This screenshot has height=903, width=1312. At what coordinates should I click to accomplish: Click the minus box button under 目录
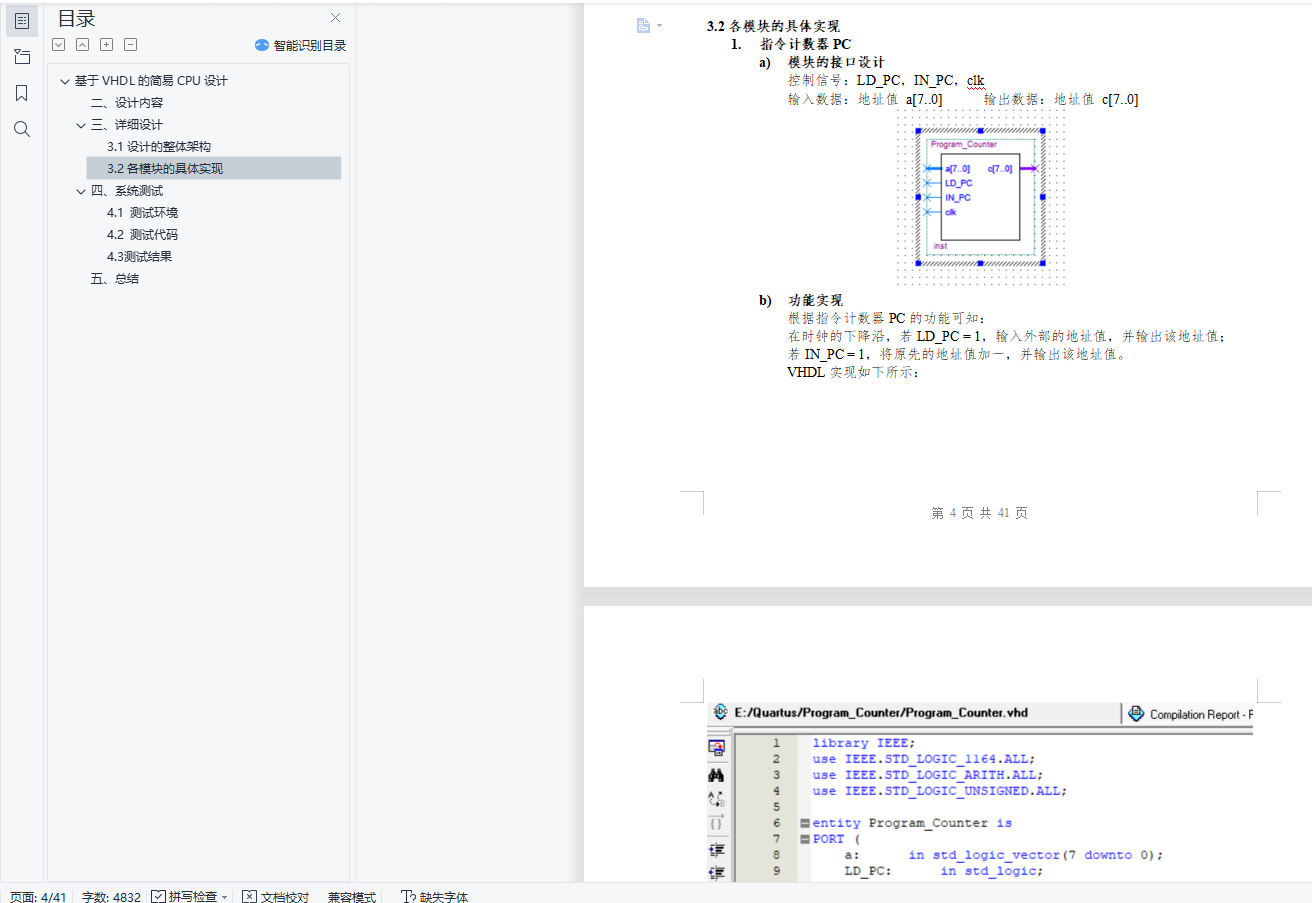[x=130, y=44]
